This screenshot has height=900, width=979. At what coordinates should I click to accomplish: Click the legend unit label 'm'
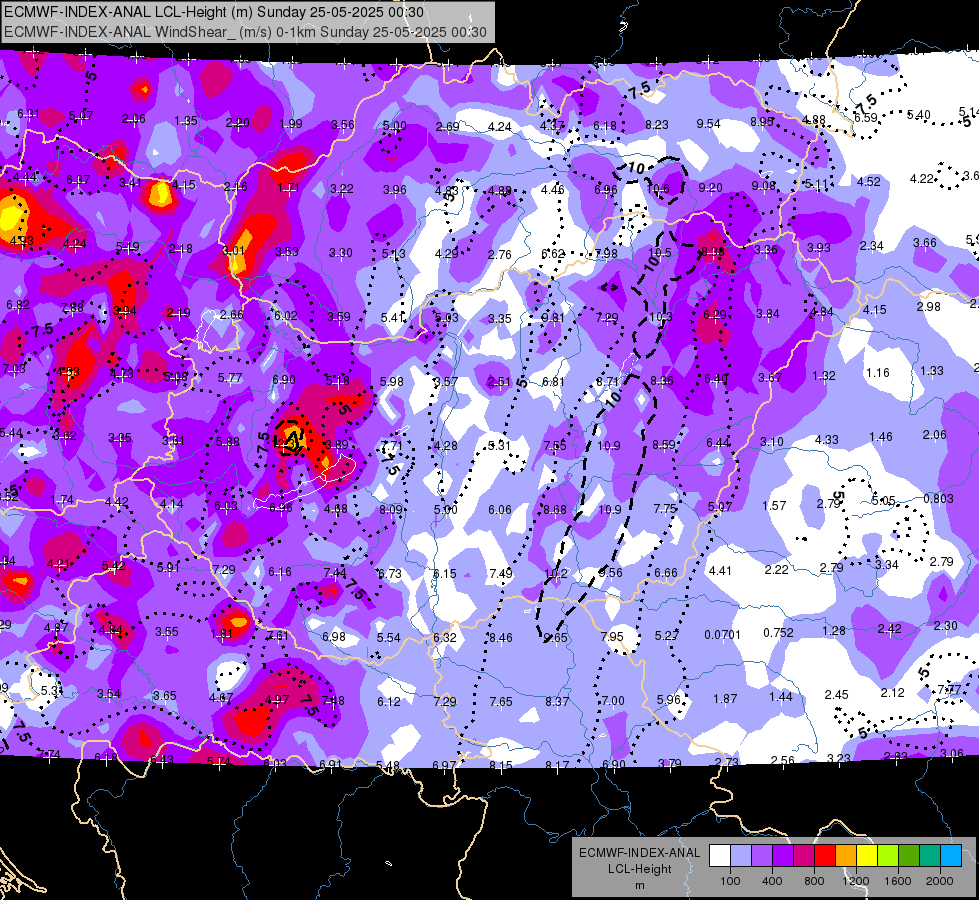coord(639,885)
